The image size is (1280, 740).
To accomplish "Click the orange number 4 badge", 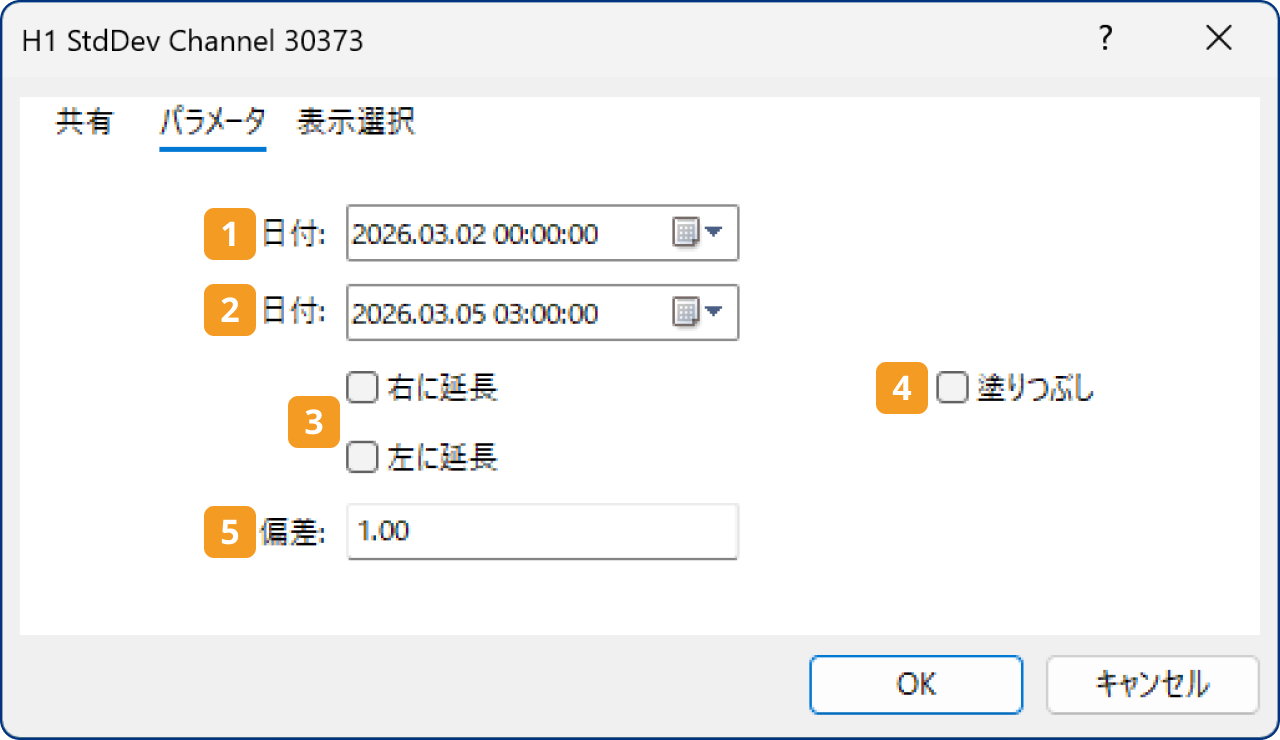I will tap(902, 389).
